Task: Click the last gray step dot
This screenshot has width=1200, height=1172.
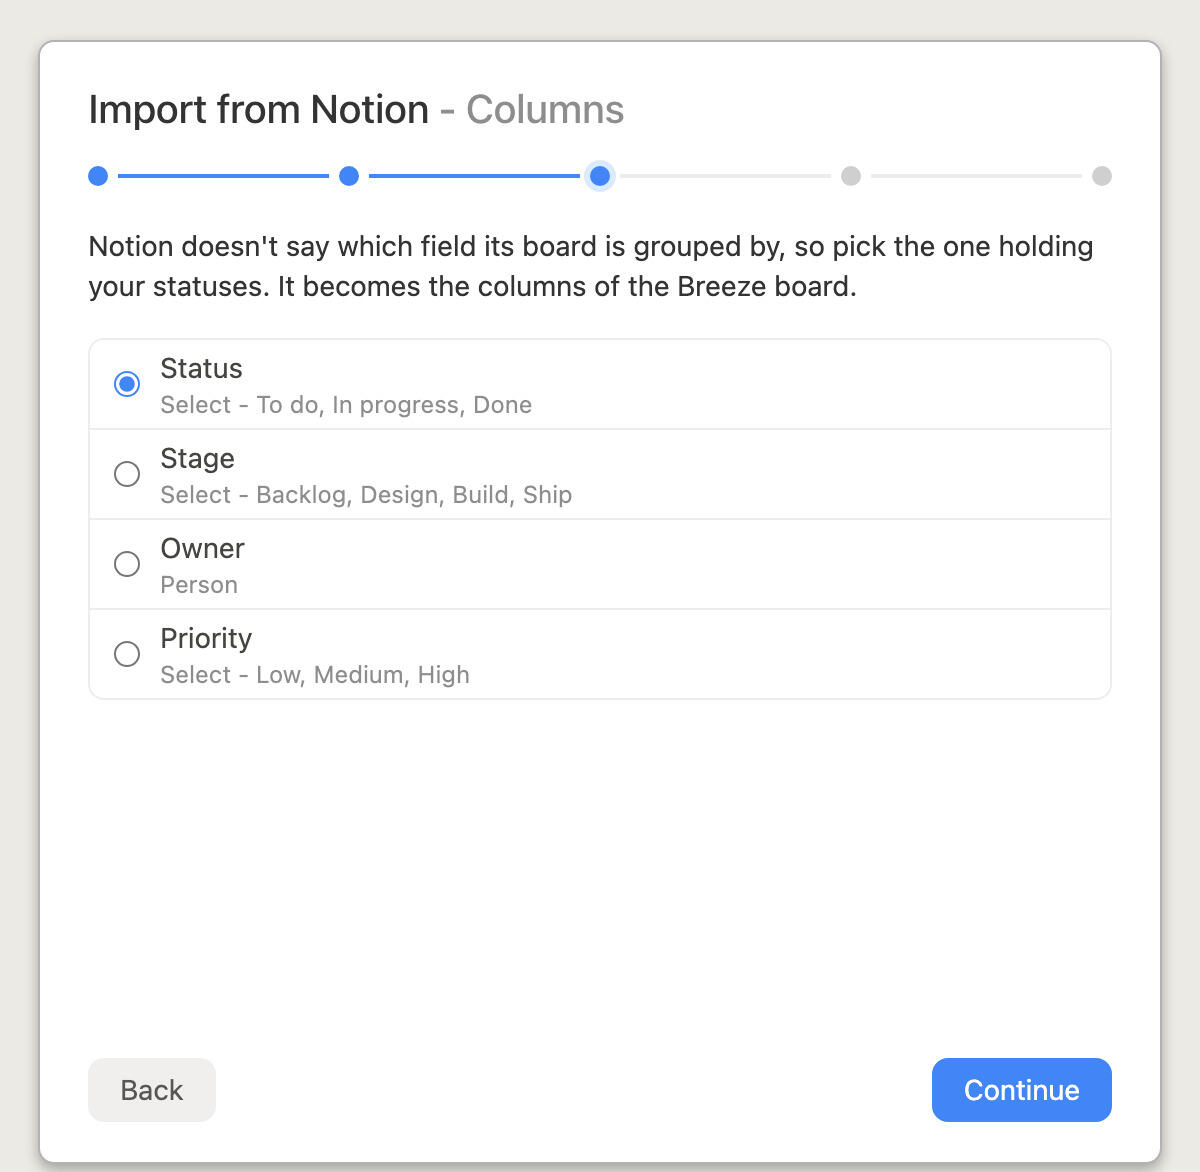Action: coord(1102,176)
